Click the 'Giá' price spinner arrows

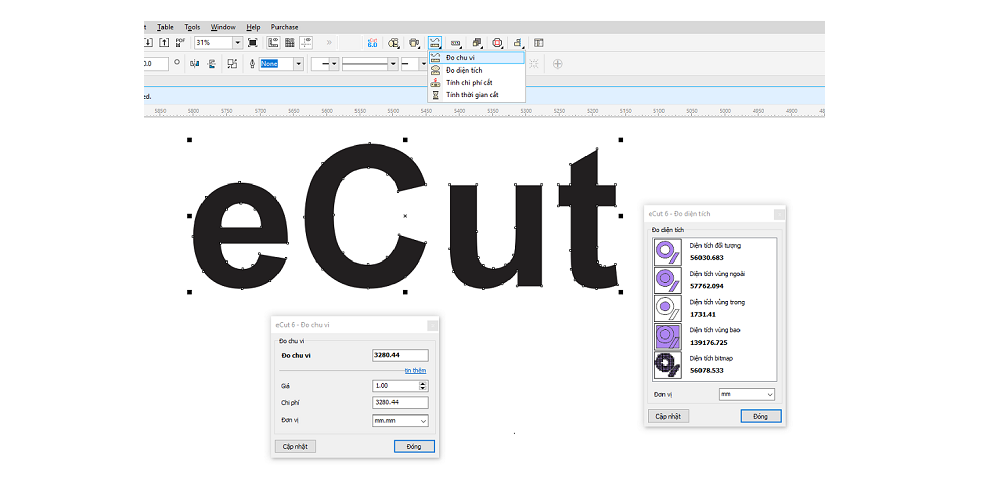click(423, 386)
